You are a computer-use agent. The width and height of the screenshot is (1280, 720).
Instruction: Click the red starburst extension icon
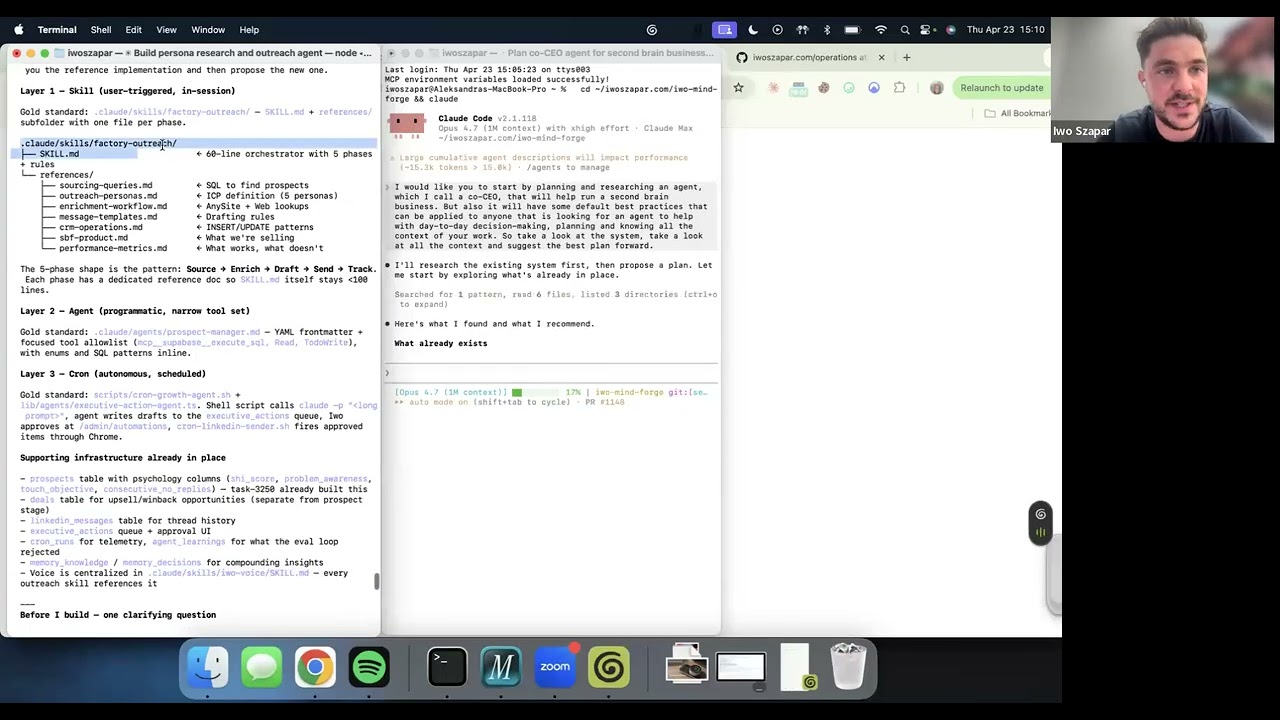(x=773, y=88)
